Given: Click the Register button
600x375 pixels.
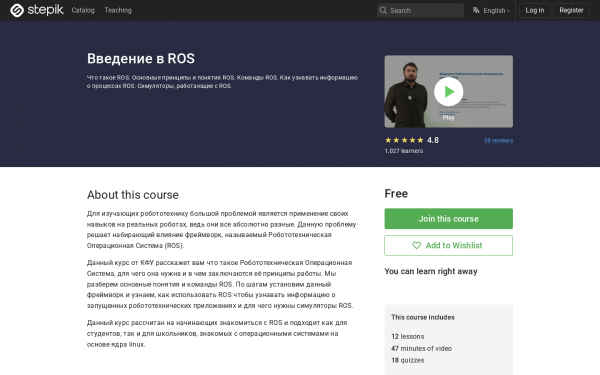Looking at the screenshot, I should pos(571,10).
